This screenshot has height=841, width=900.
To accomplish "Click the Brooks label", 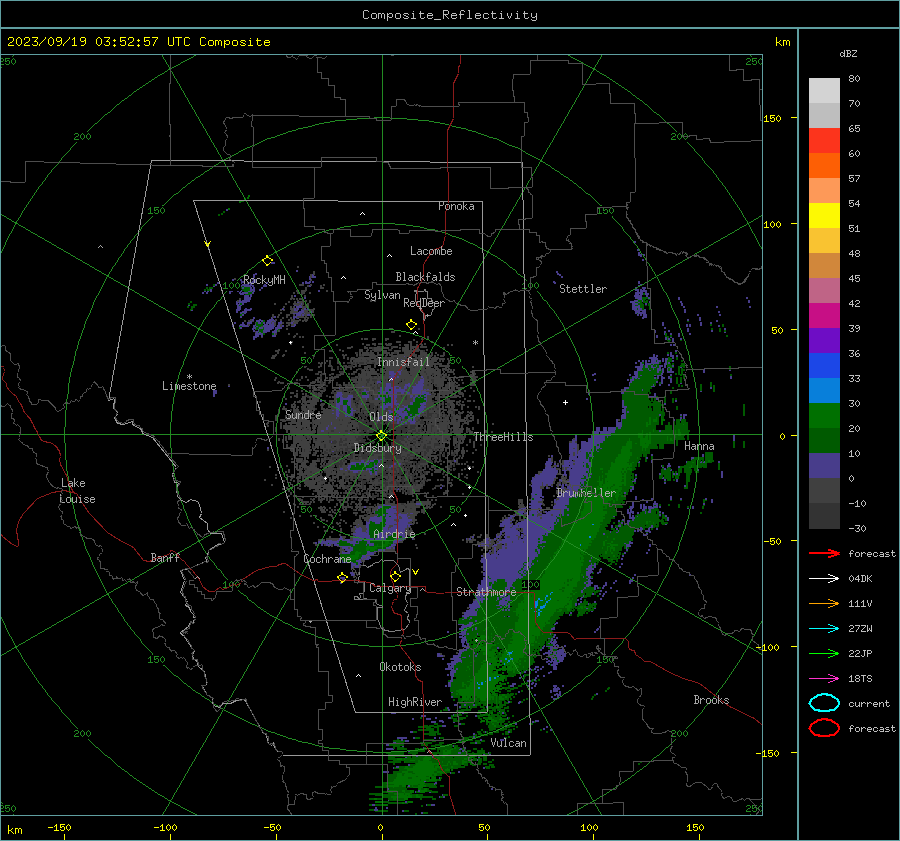I will (711, 700).
